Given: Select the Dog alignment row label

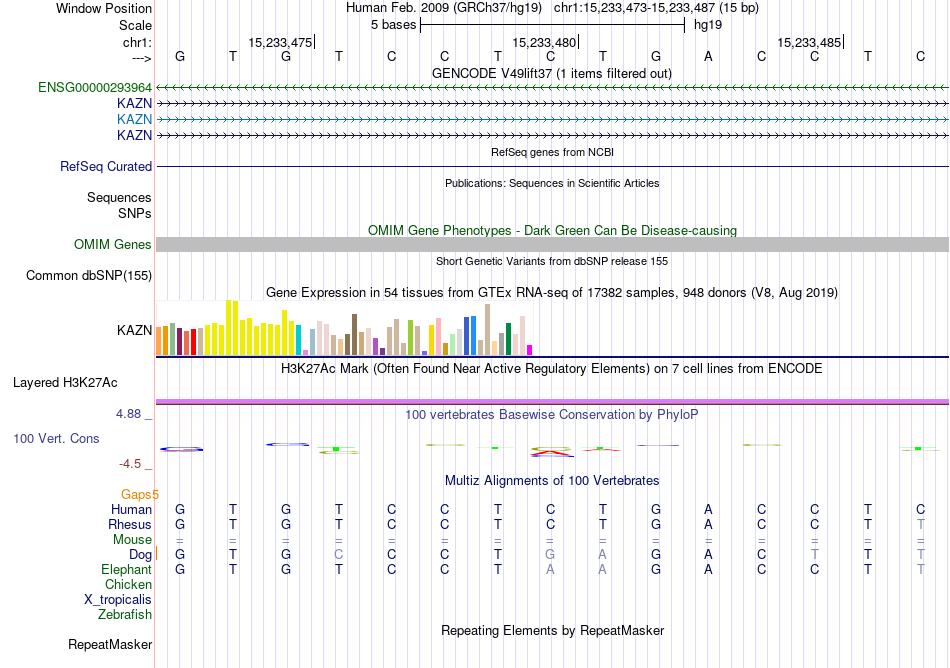Looking at the screenshot, I should [x=140, y=555].
